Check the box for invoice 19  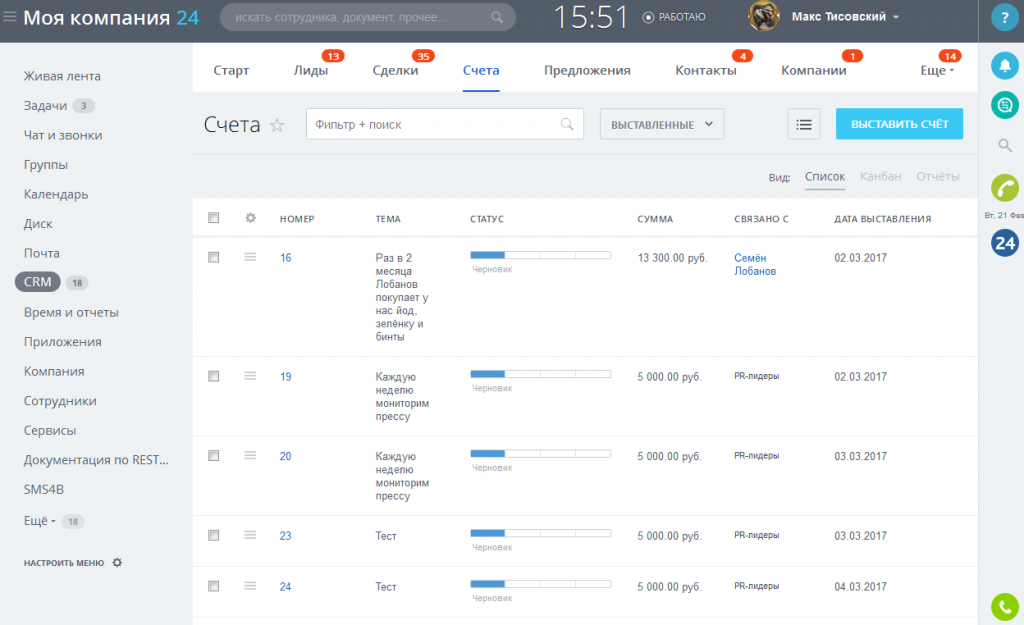tap(214, 376)
